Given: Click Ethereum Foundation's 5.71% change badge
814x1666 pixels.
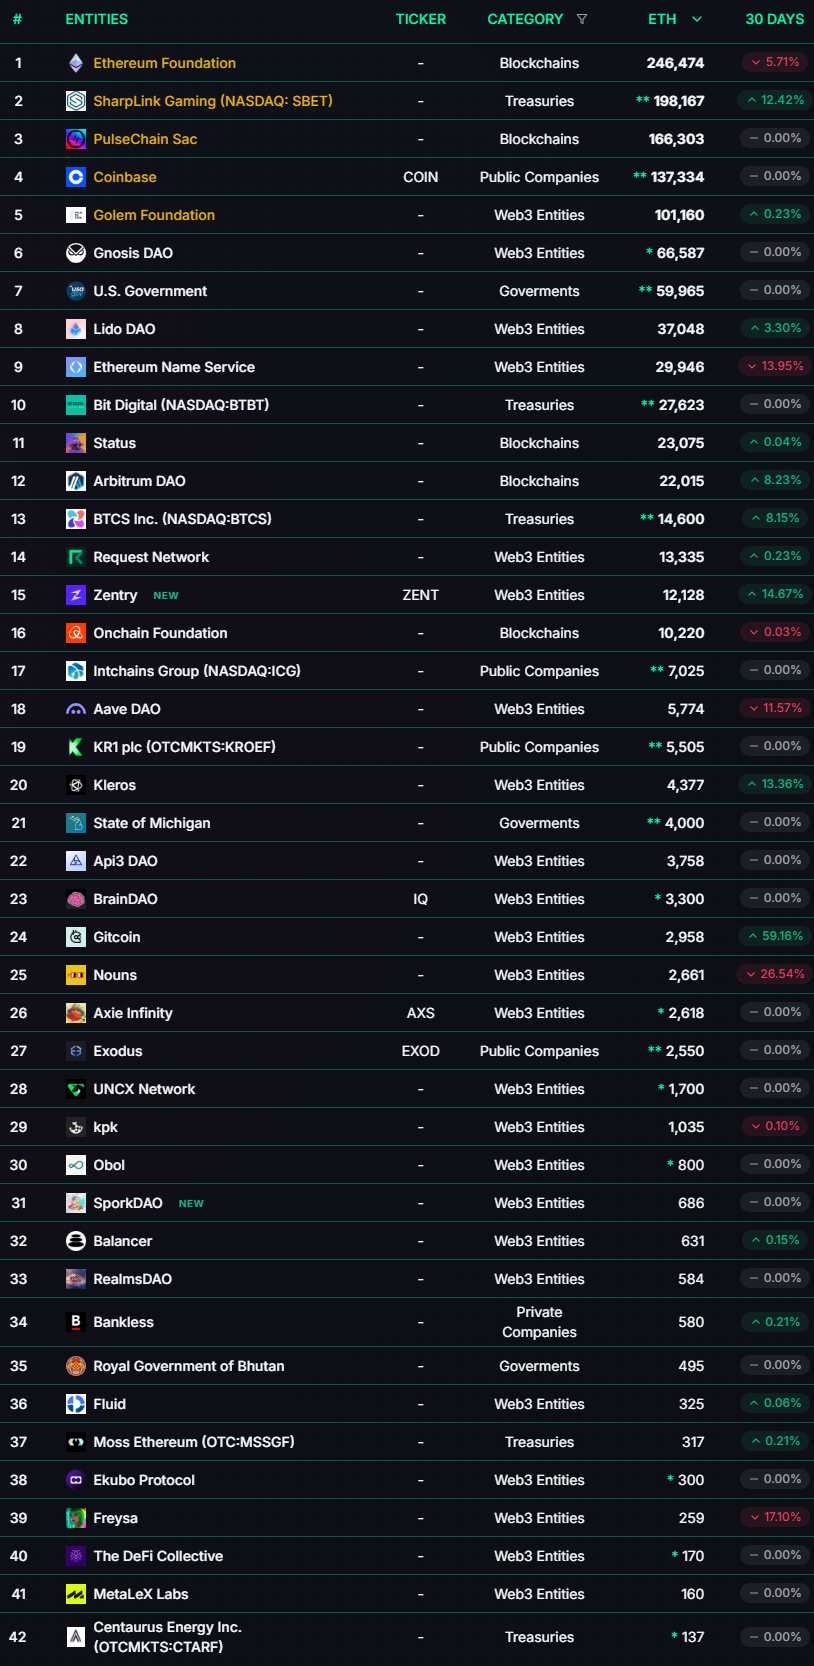Looking at the screenshot, I should click(x=775, y=62).
